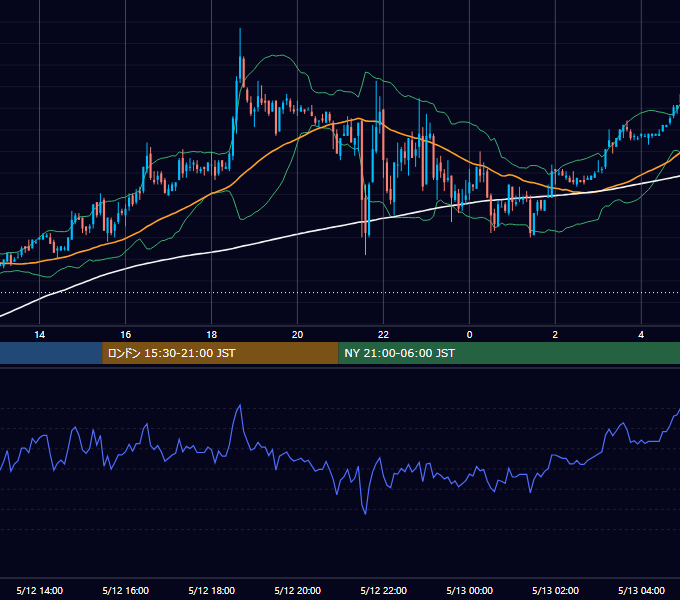The image size is (680, 600).
Task: Click the 5/12 18:00 time label
Action: coord(212,590)
